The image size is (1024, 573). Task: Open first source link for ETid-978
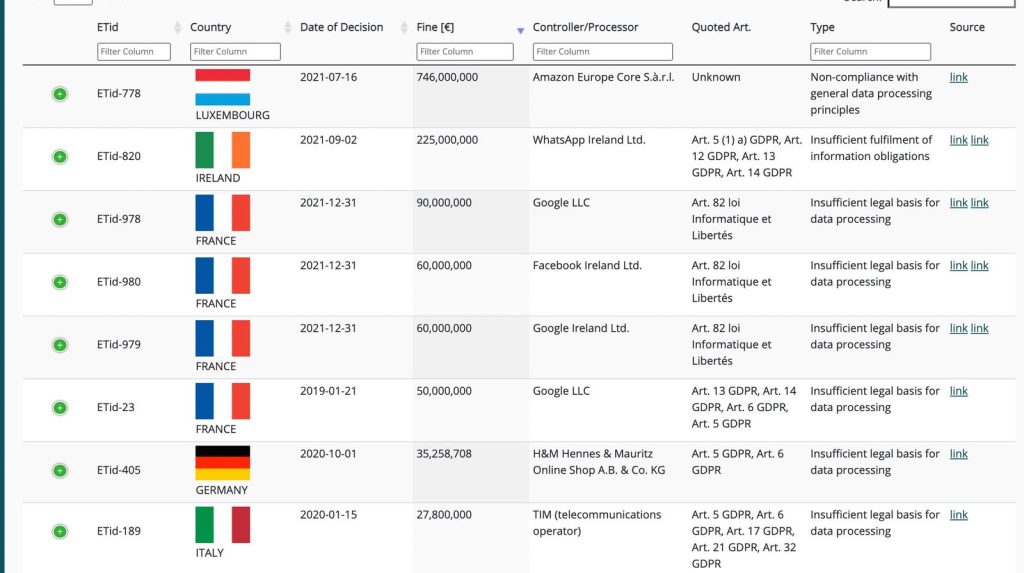pyautogui.click(x=959, y=203)
